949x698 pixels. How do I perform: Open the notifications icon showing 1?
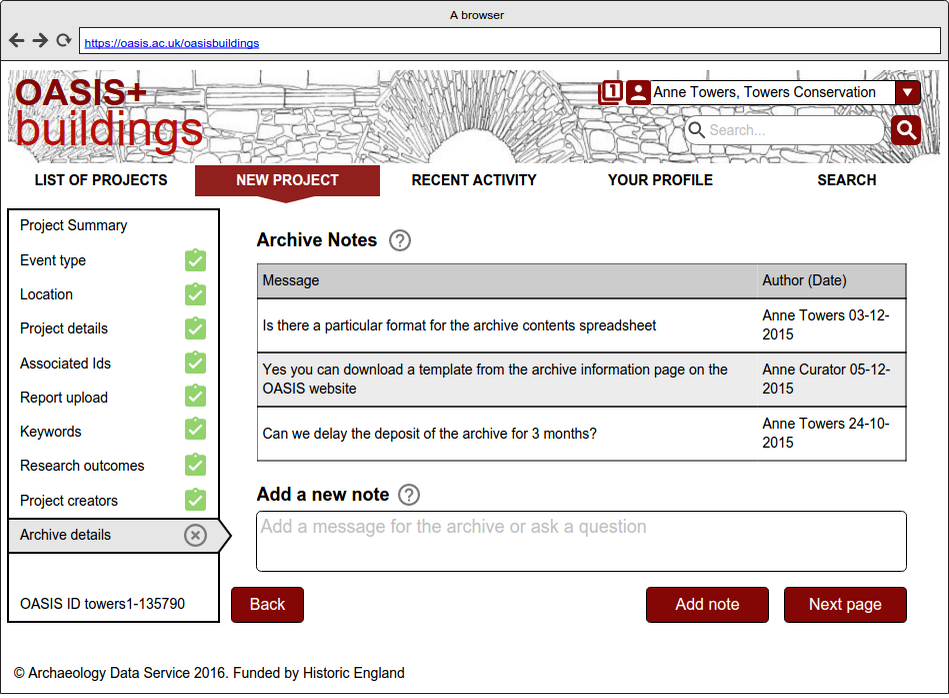click(610, 92)
